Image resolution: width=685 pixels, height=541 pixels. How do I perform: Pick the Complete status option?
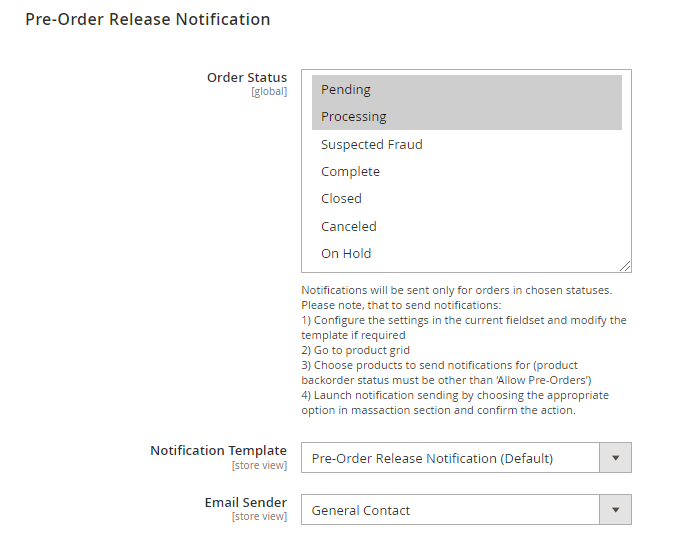click(x=350, y=172)
